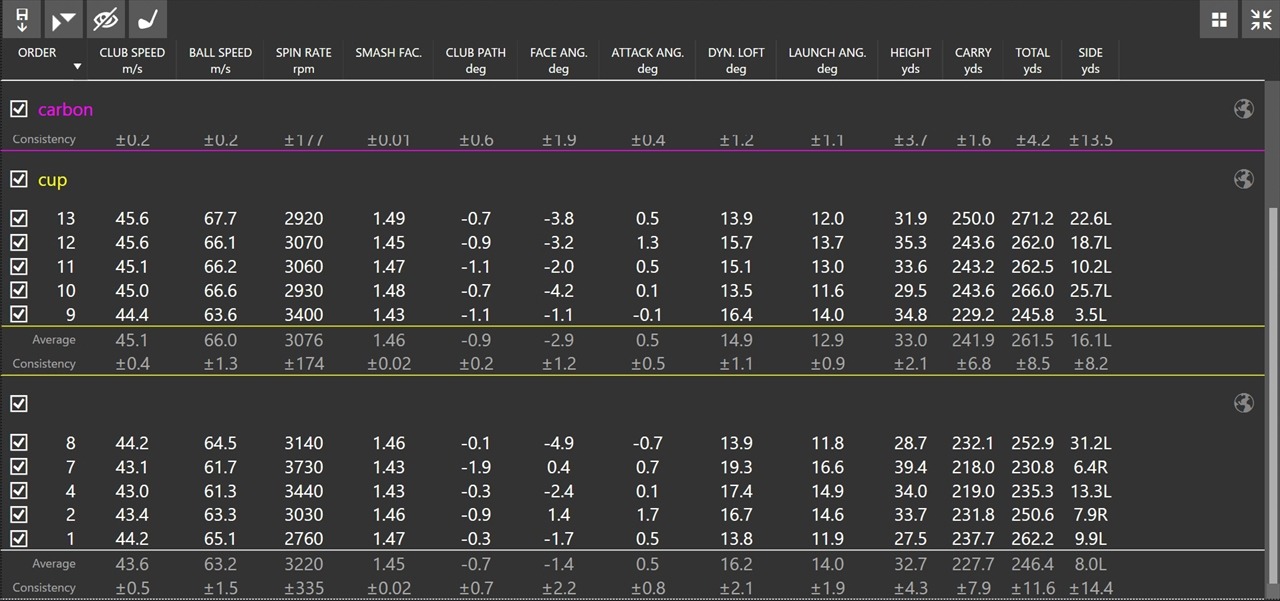
Task: Click the CARRY yds column header
Action: (973, 60)
